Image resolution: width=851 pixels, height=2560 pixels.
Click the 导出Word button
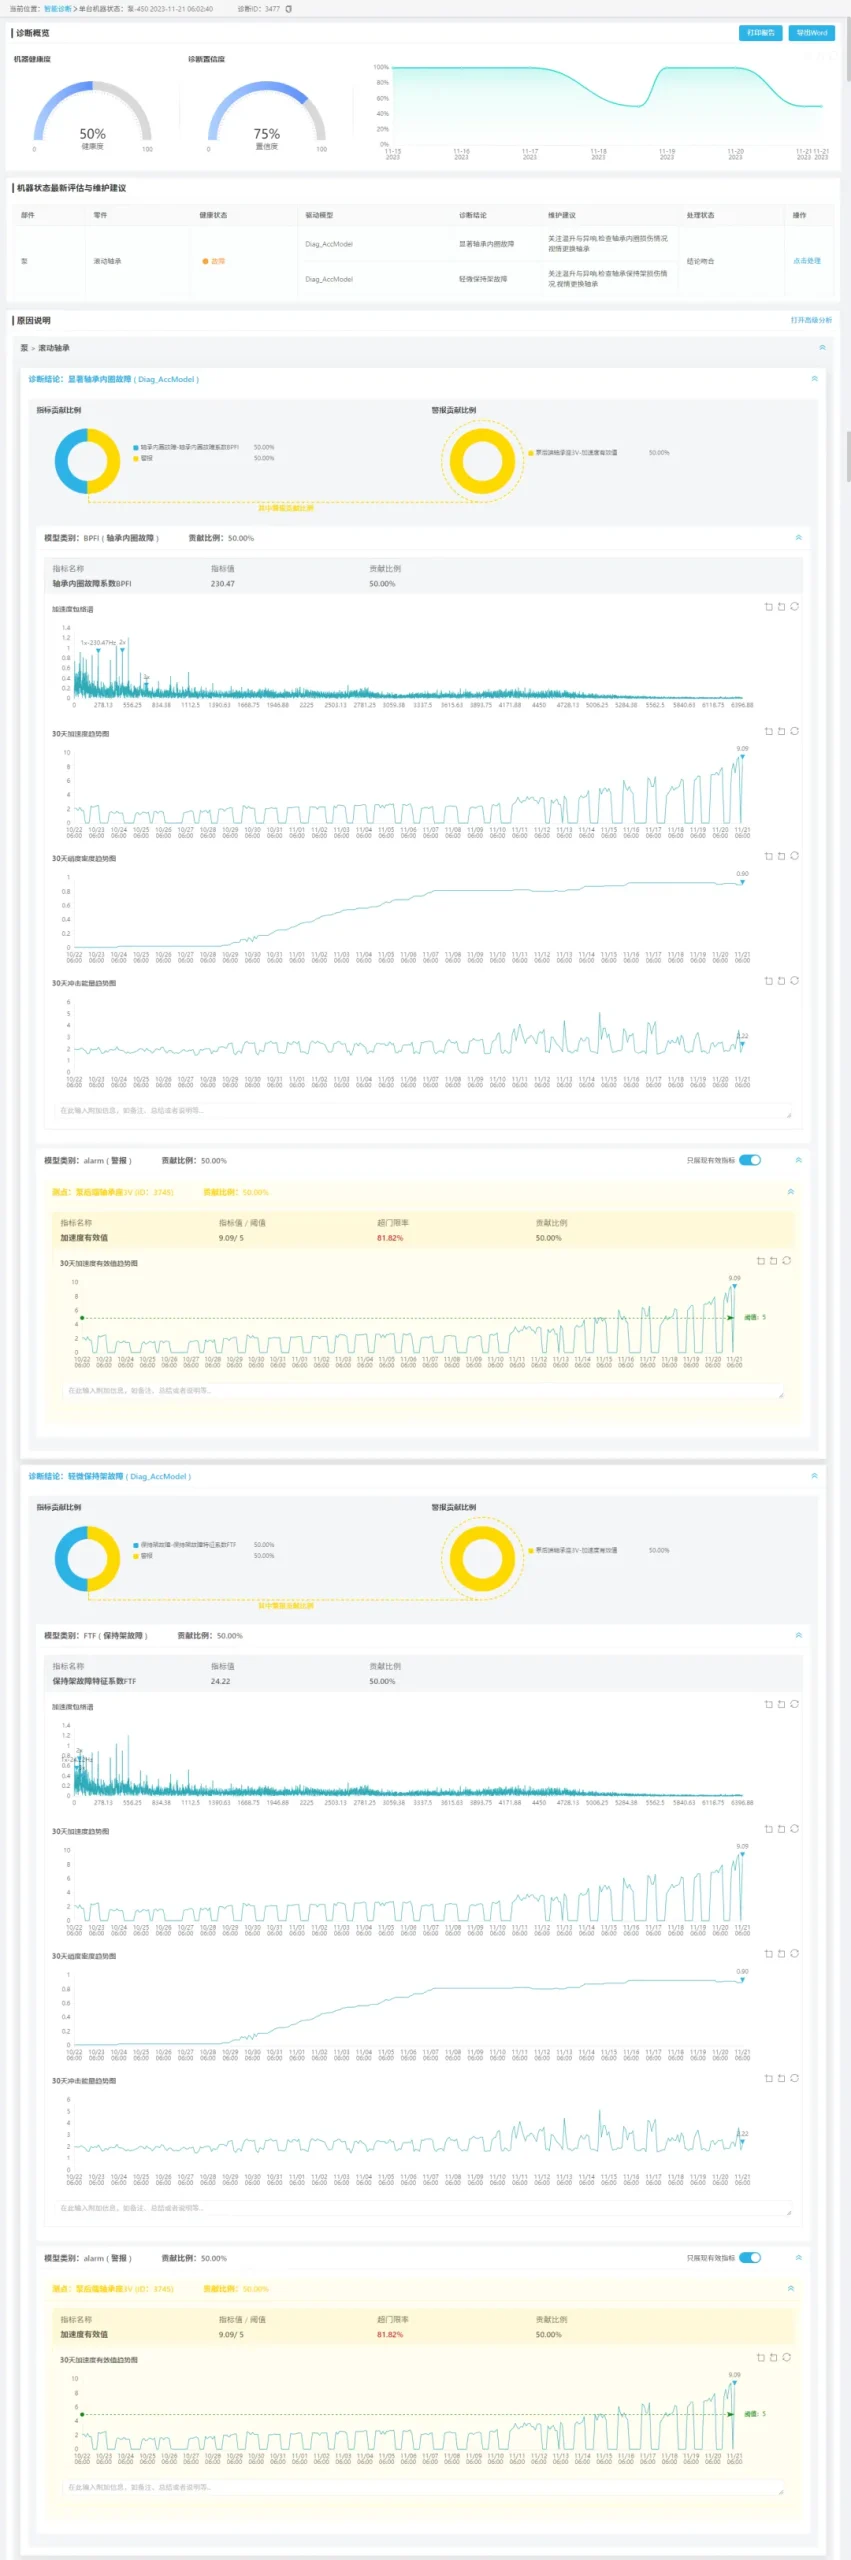(811, 33)
